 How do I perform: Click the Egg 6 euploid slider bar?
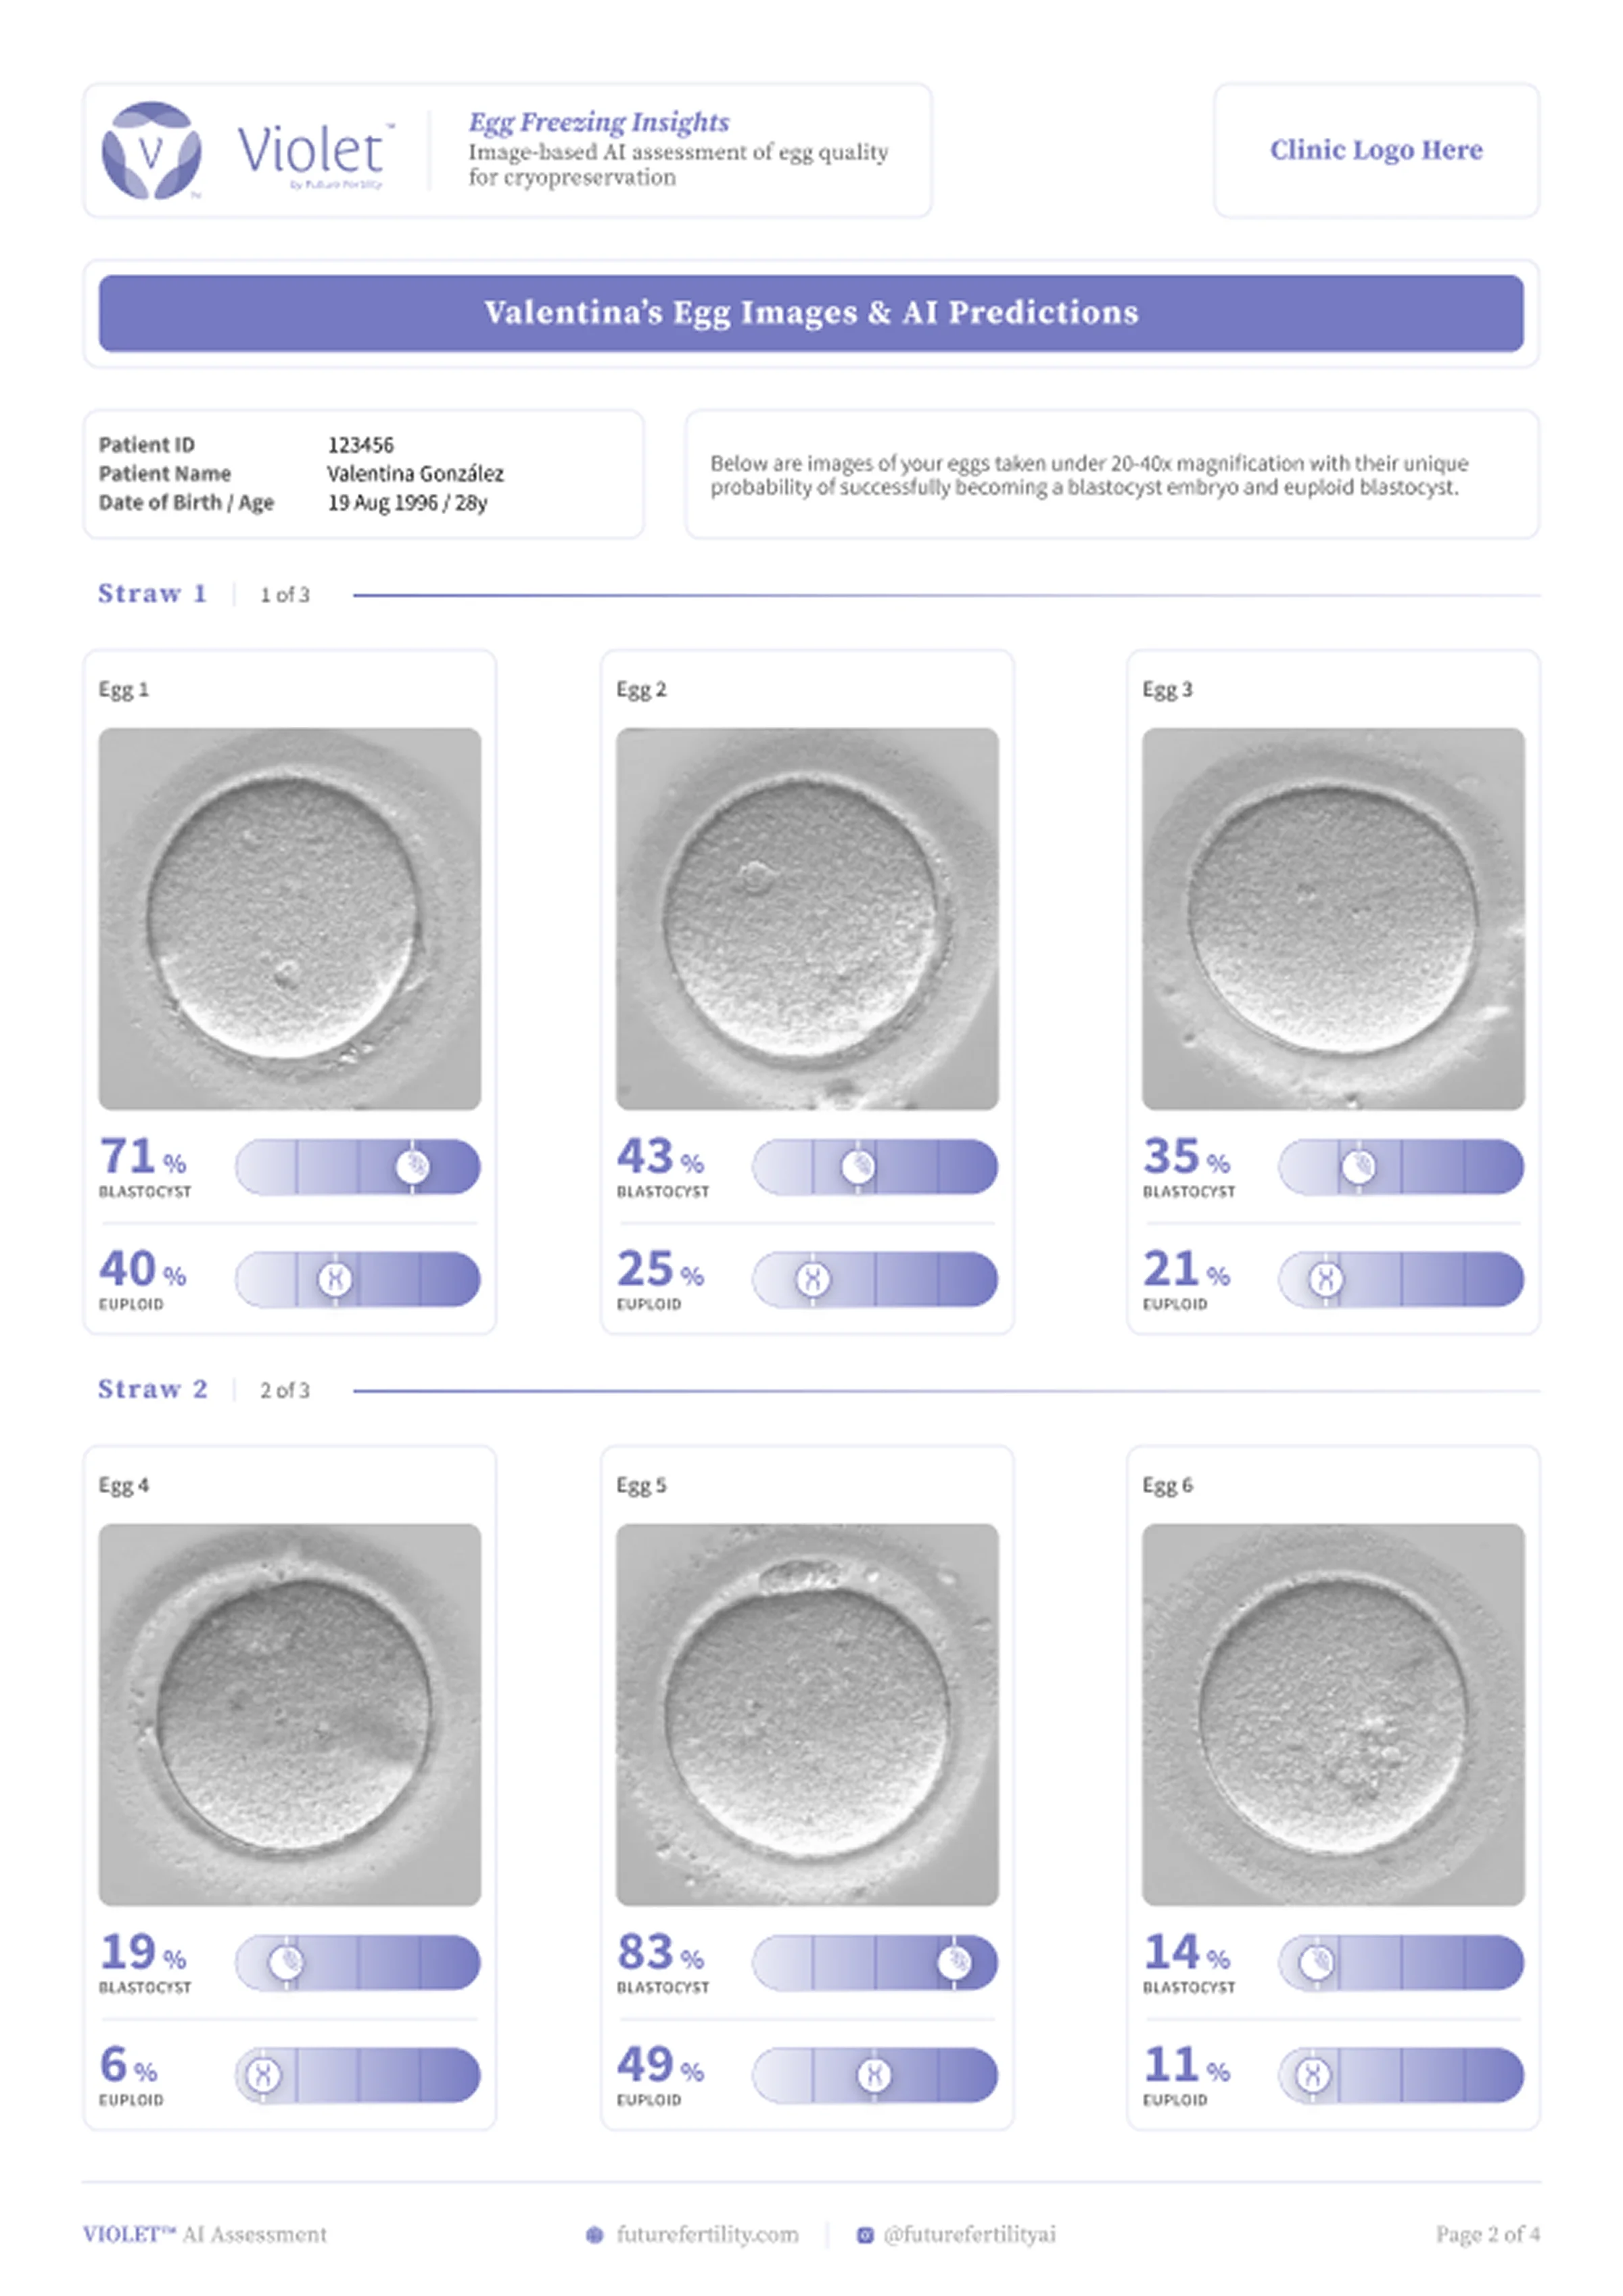pyautogui.click(x=1400, y=2074)
